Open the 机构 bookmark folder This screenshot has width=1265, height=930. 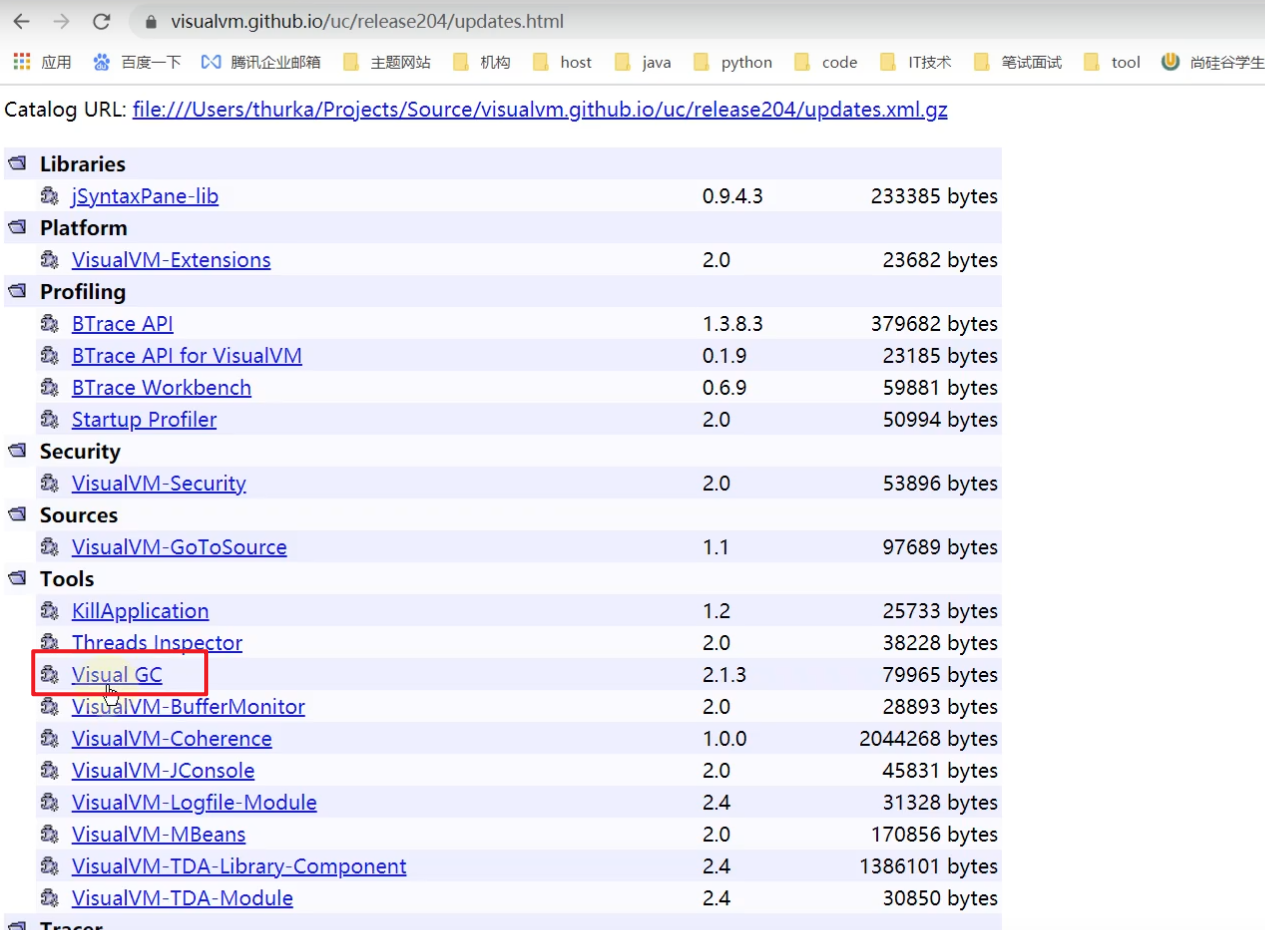[x=481, y=62]
